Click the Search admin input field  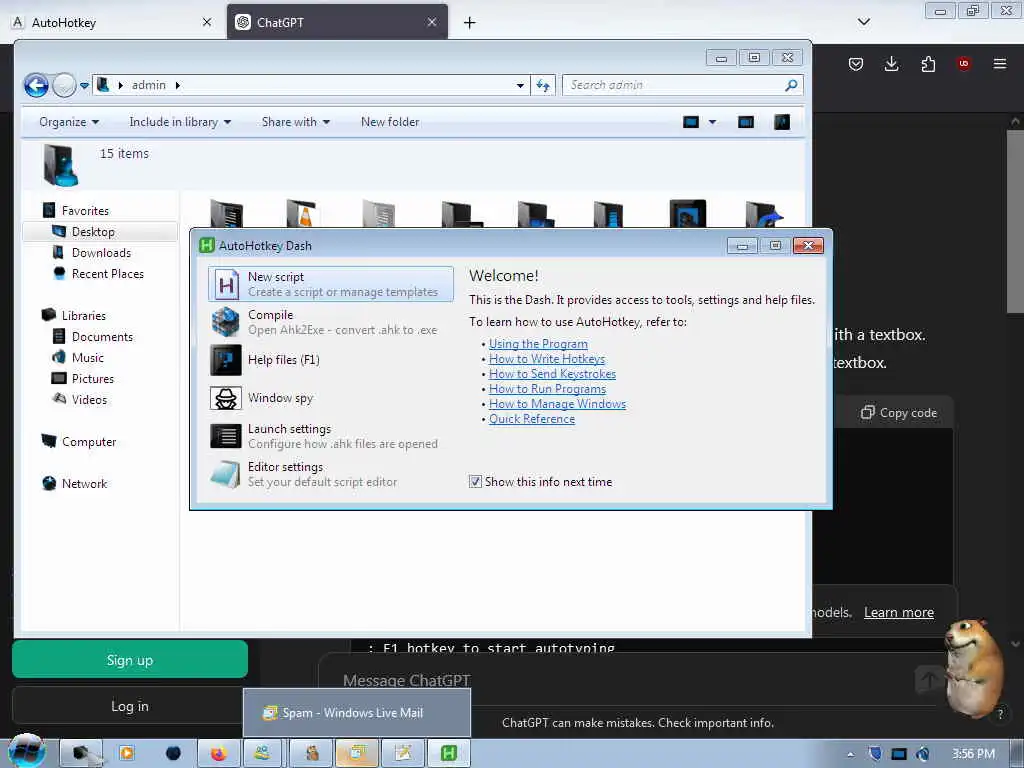673,85
